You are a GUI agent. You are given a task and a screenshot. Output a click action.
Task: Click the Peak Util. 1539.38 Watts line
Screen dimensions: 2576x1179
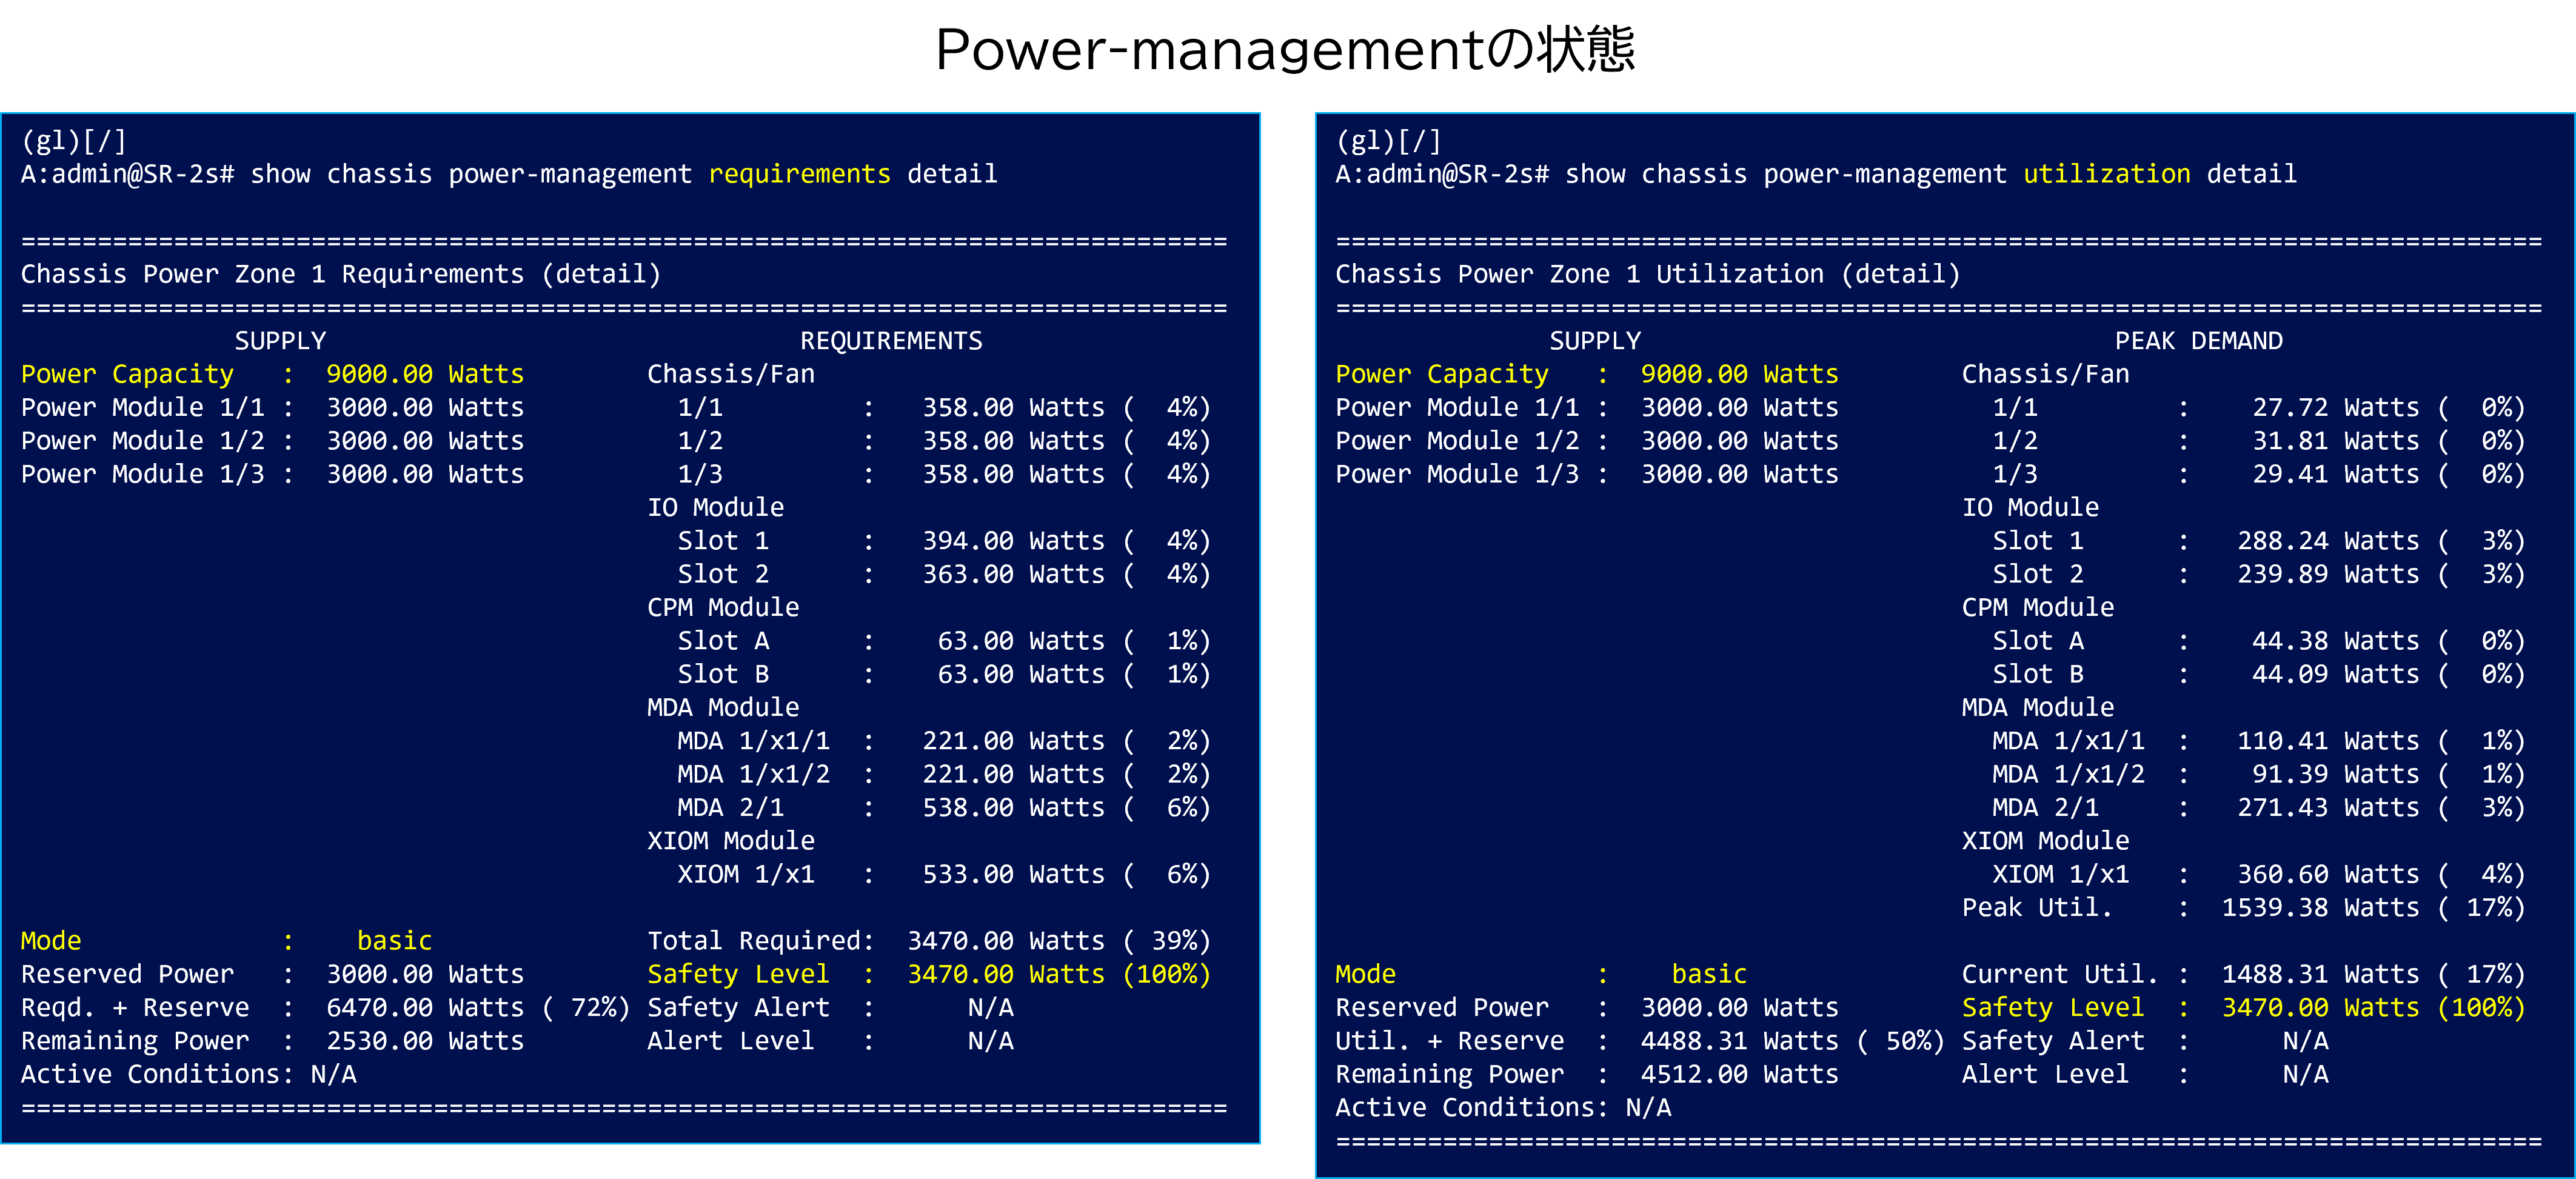(2244, 908)
